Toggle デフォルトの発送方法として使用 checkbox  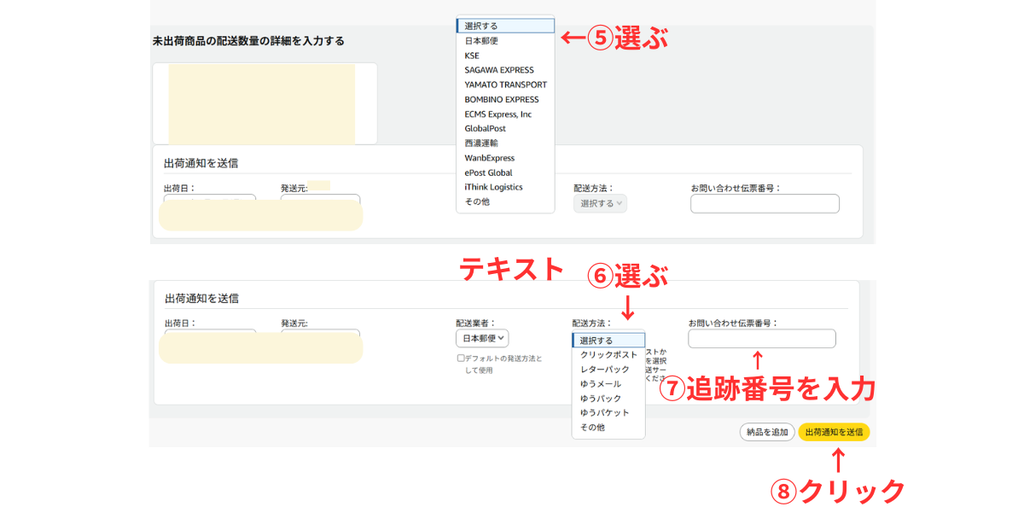(461, 358)
